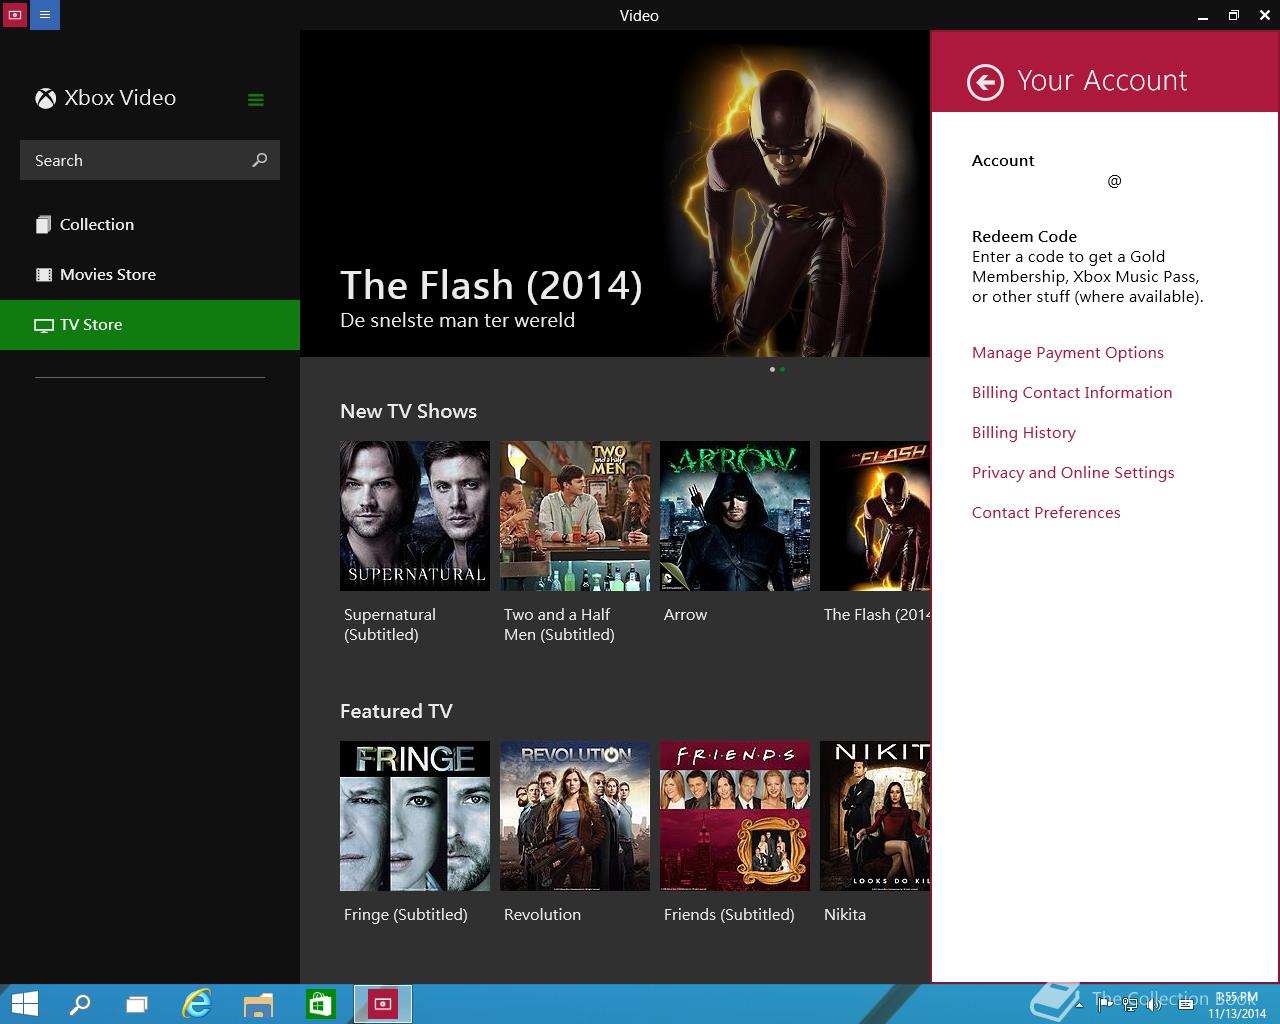This screenshot has height=1024, width=1280.
Task: Click the Movies Store film icon
Action: pyautogui.click(x=43, y=274)
